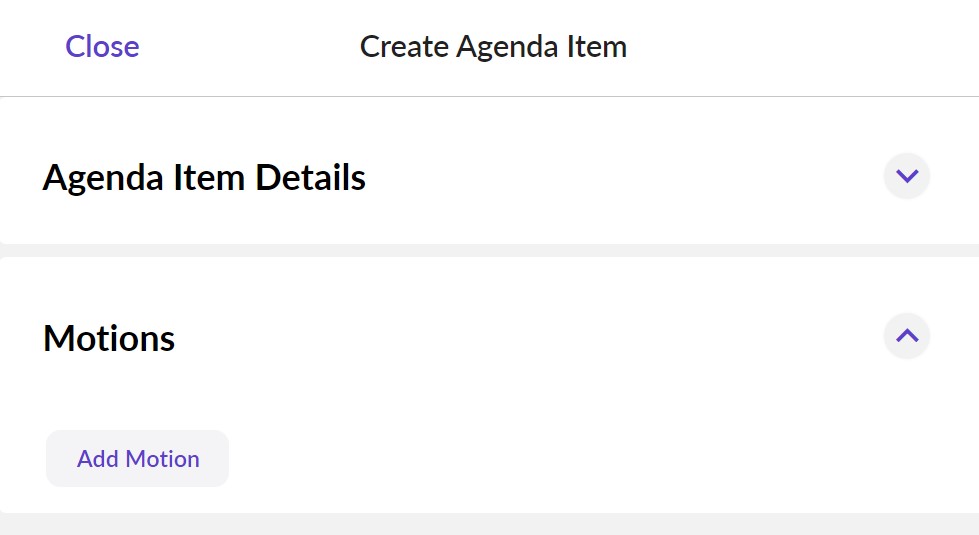Add a new motion to agenda item
Viewport: 979px width, 535px height.
[138, 459]
